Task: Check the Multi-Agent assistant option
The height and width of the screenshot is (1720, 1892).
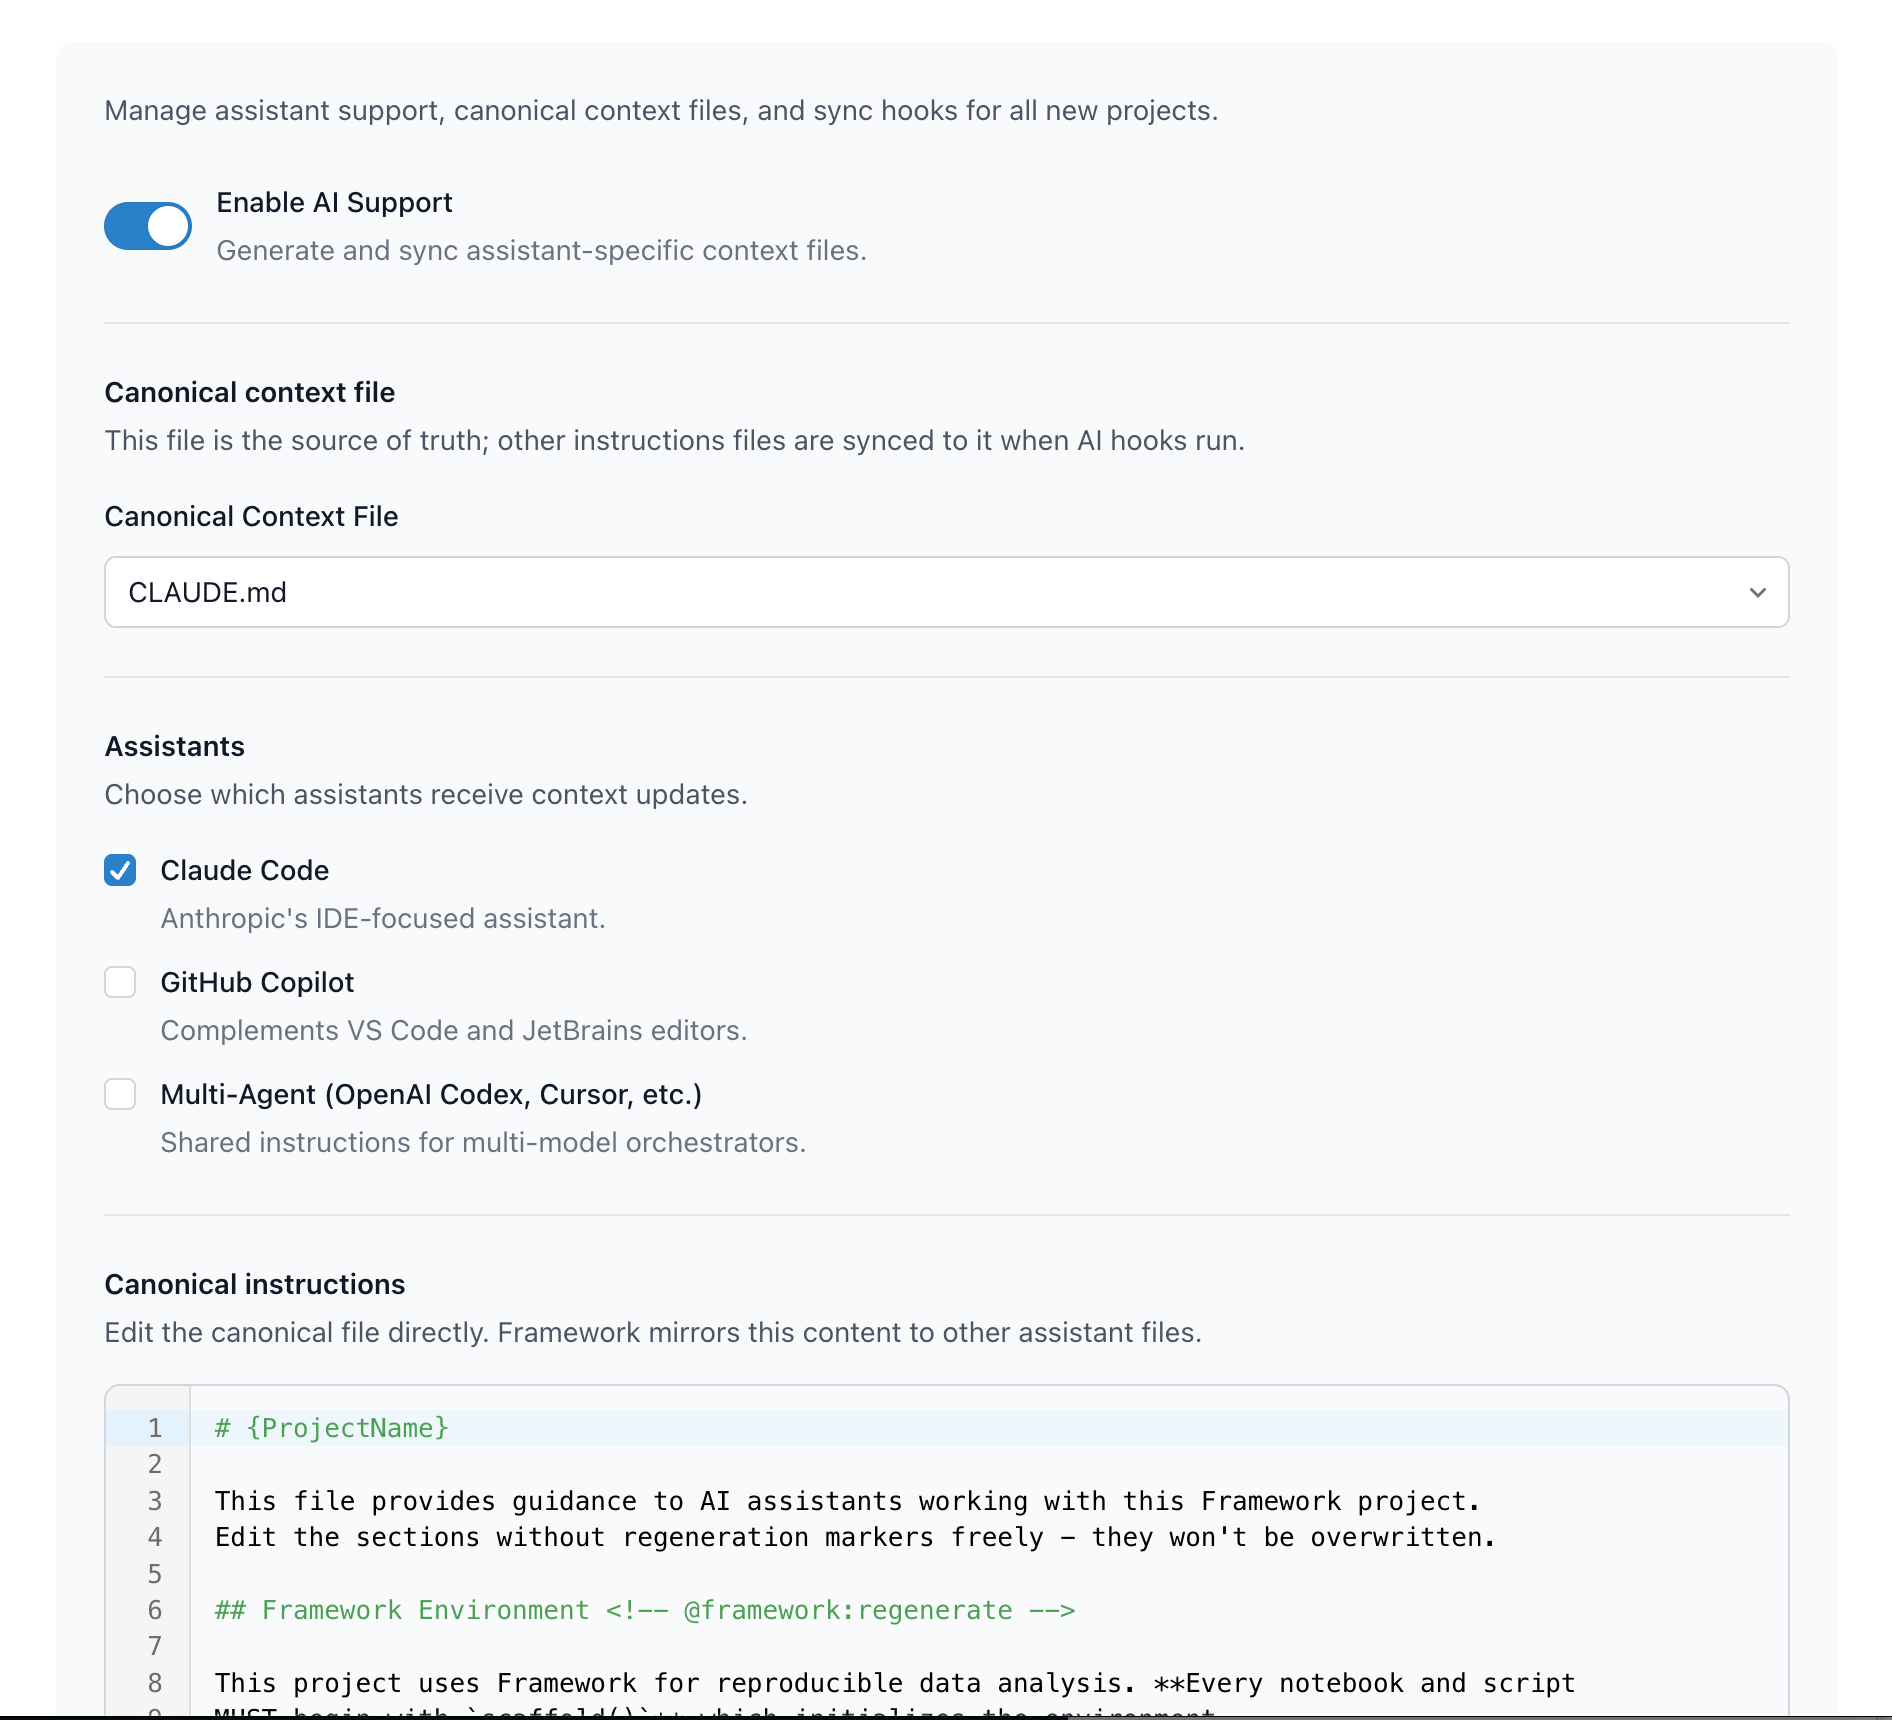Action: [120, 1095]
